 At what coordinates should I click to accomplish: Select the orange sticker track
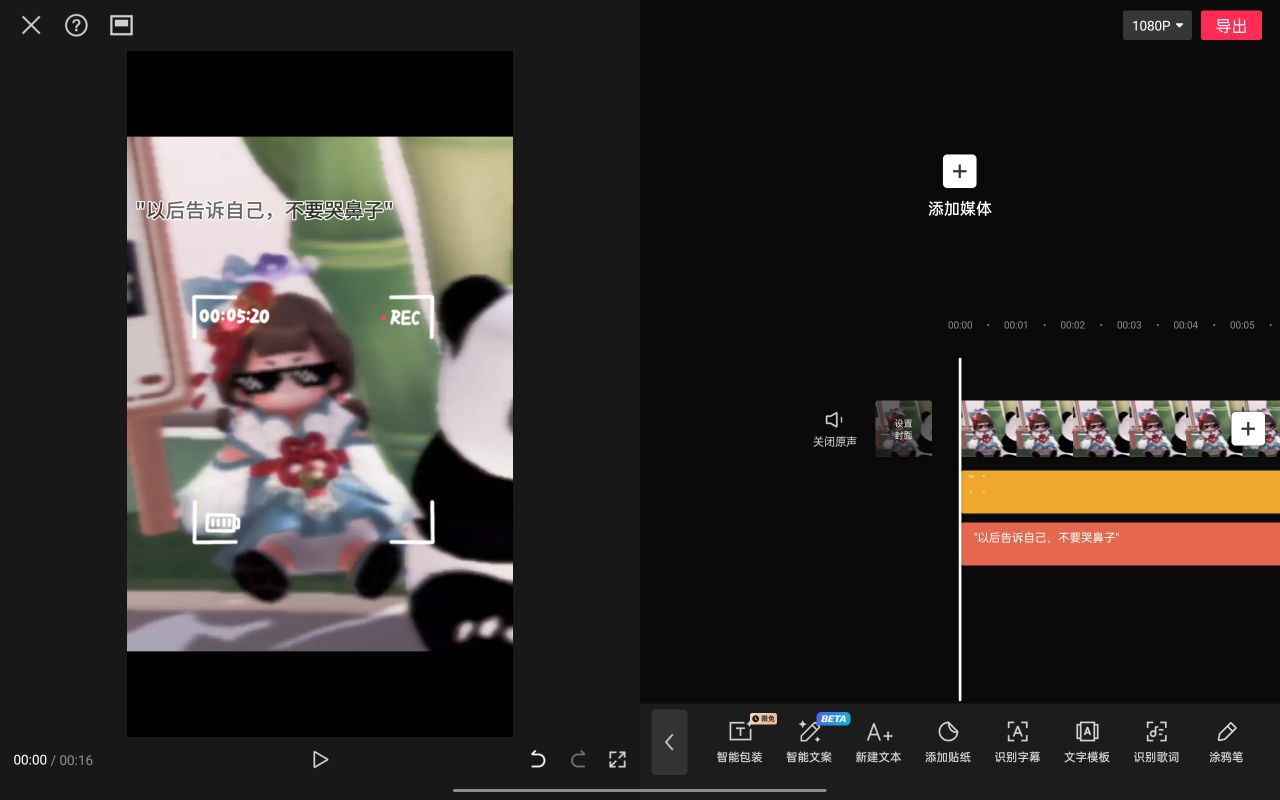coord(1120,492)
